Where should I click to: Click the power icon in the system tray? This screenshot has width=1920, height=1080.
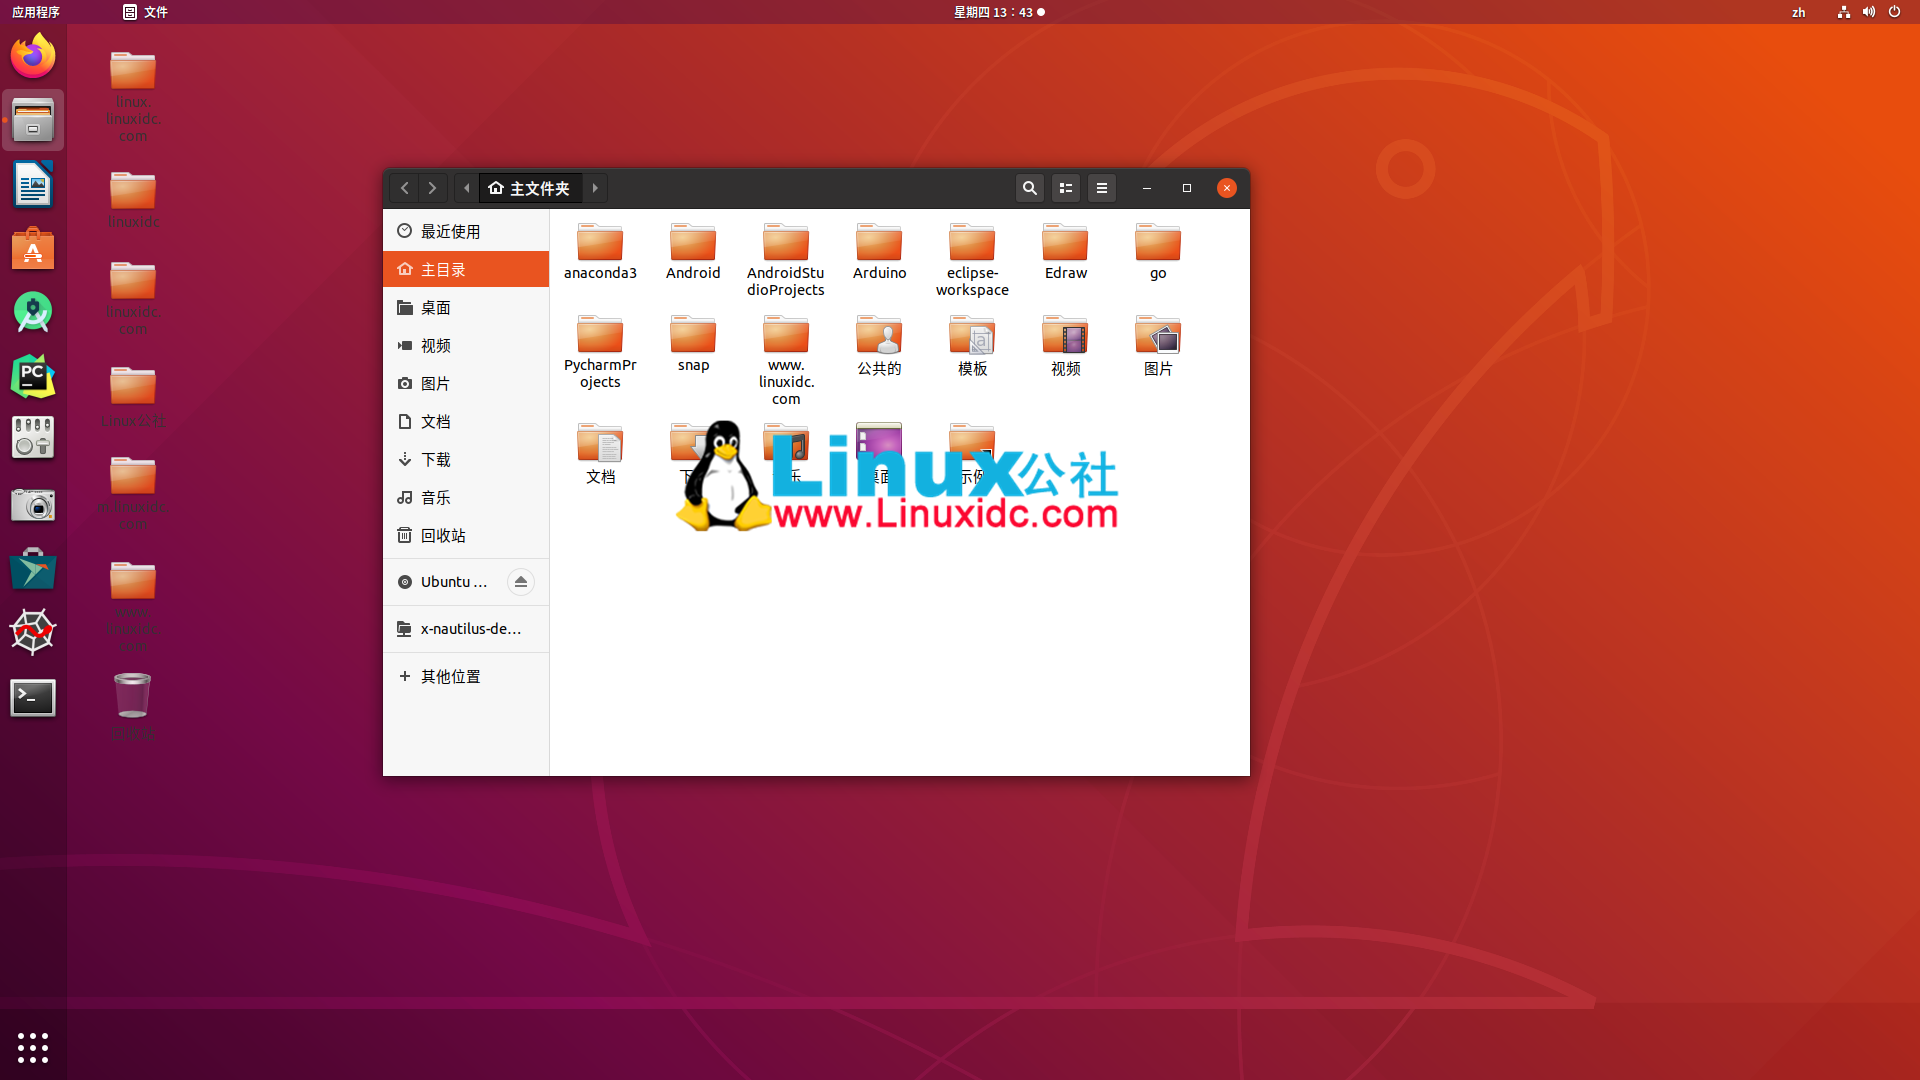[1894, 12]
